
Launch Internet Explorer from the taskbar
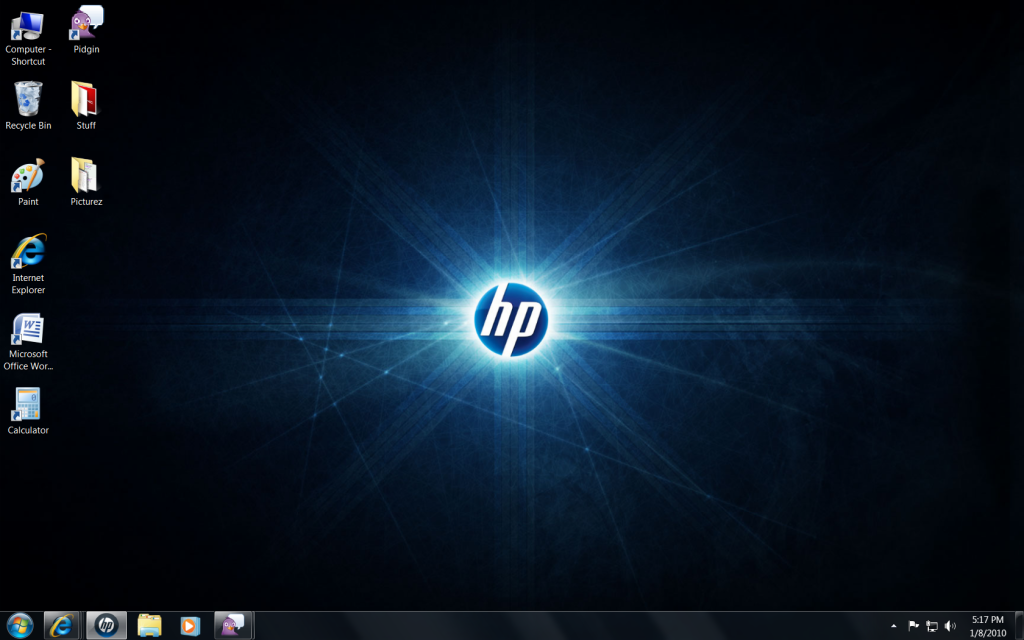tap(61, 626)
